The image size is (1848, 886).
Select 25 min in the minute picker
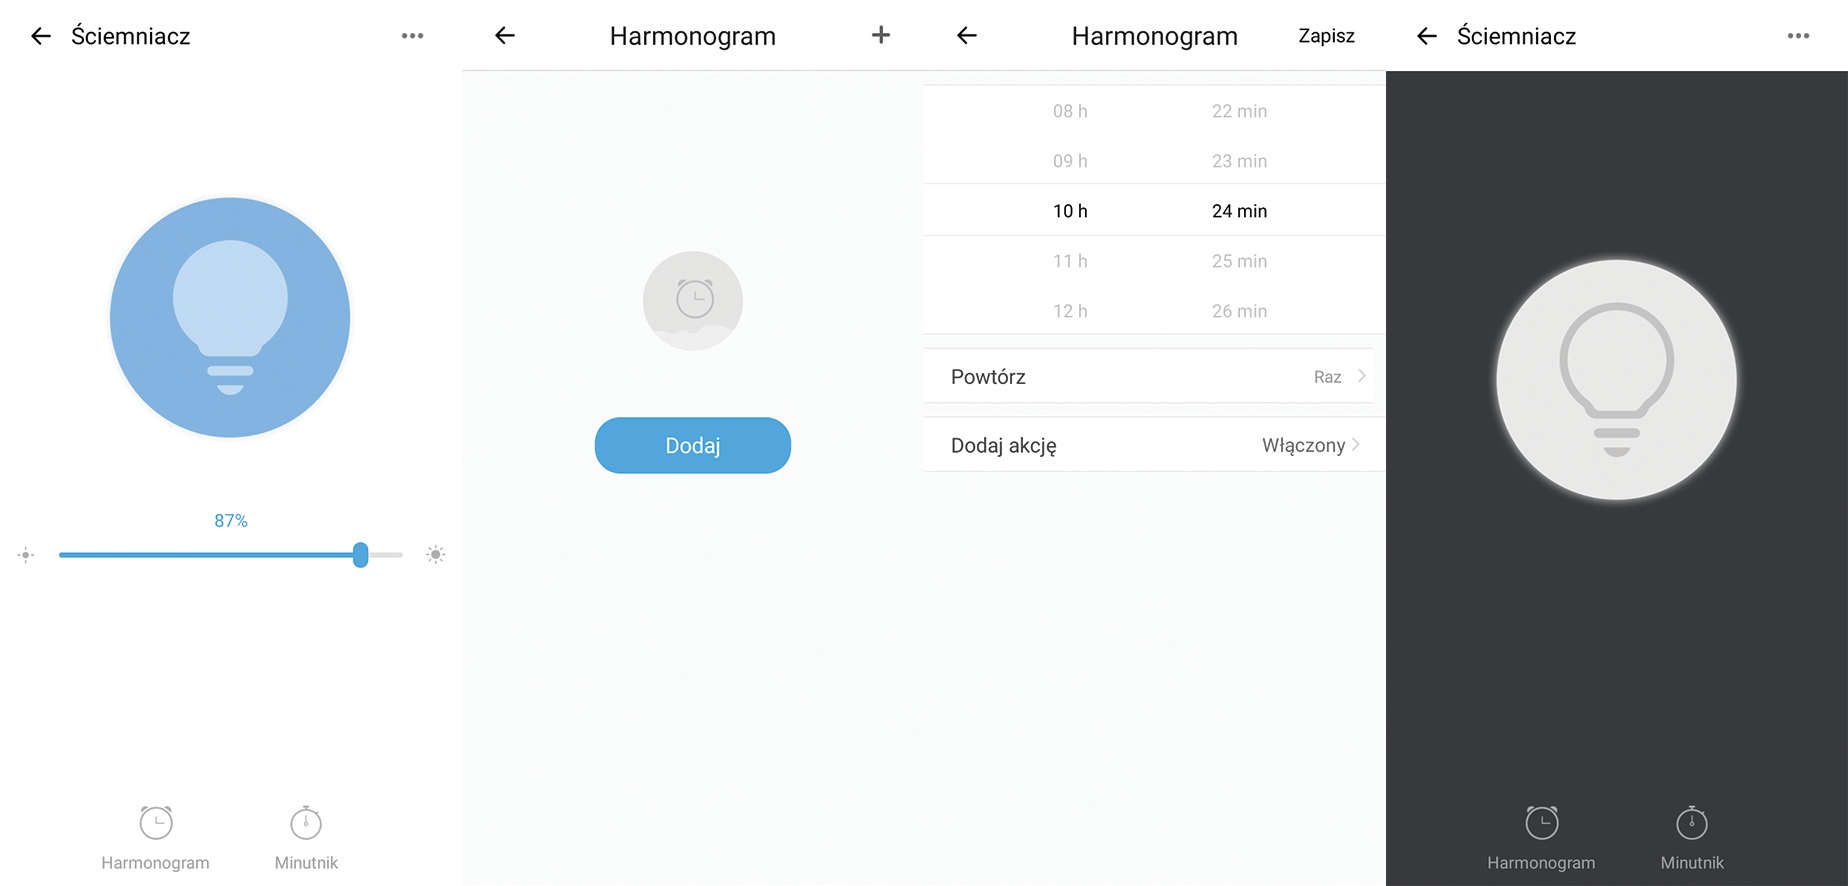point(1239,261)
